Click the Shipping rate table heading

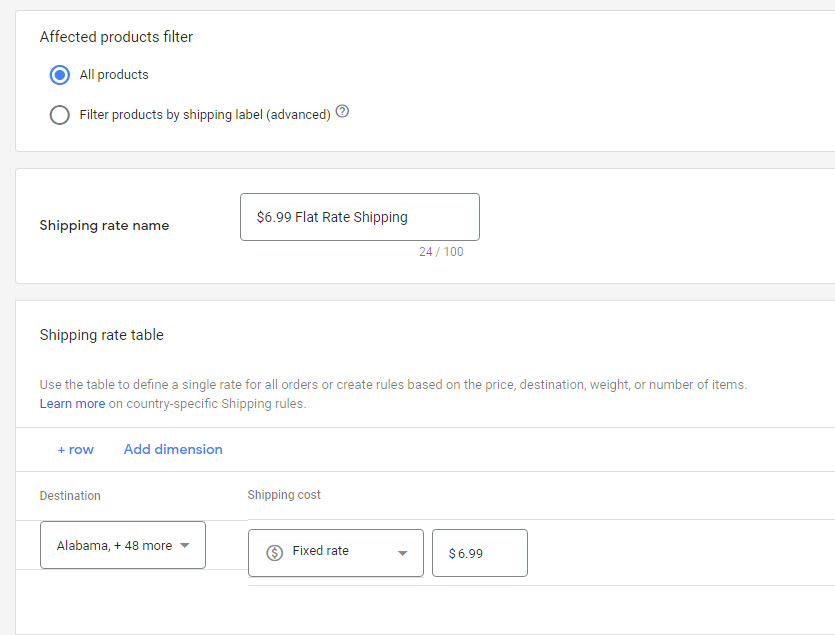101,335
